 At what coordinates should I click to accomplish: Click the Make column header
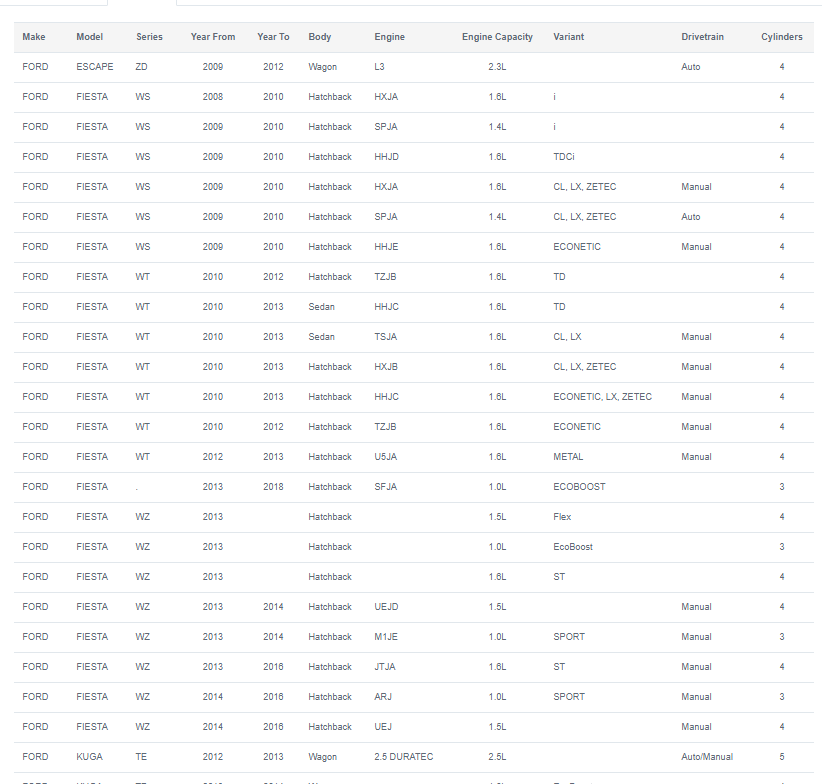34,37
